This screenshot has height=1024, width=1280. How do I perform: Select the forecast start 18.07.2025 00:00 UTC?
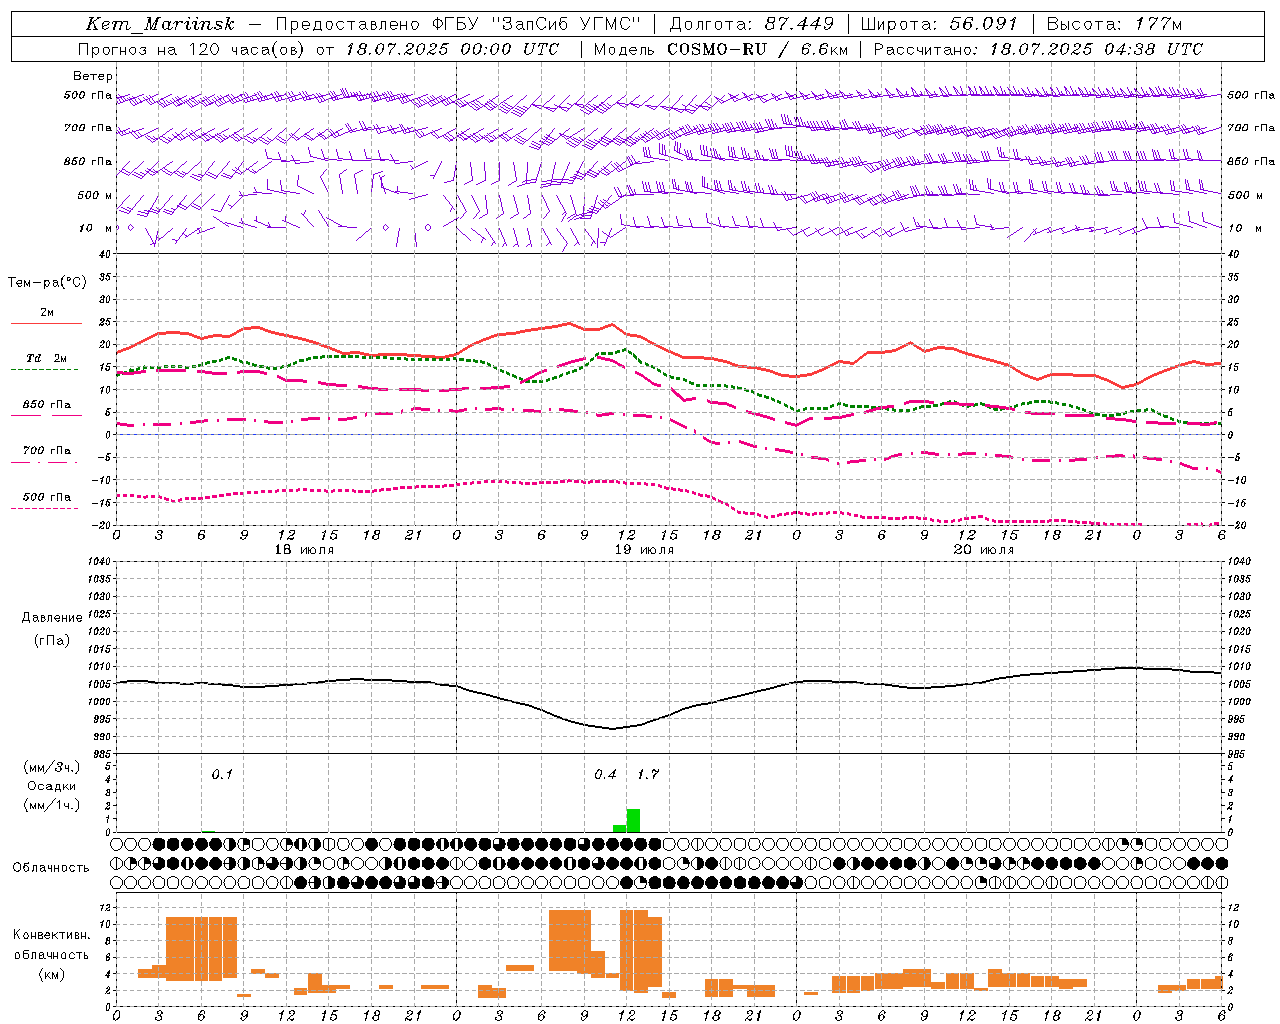point(452,49)
